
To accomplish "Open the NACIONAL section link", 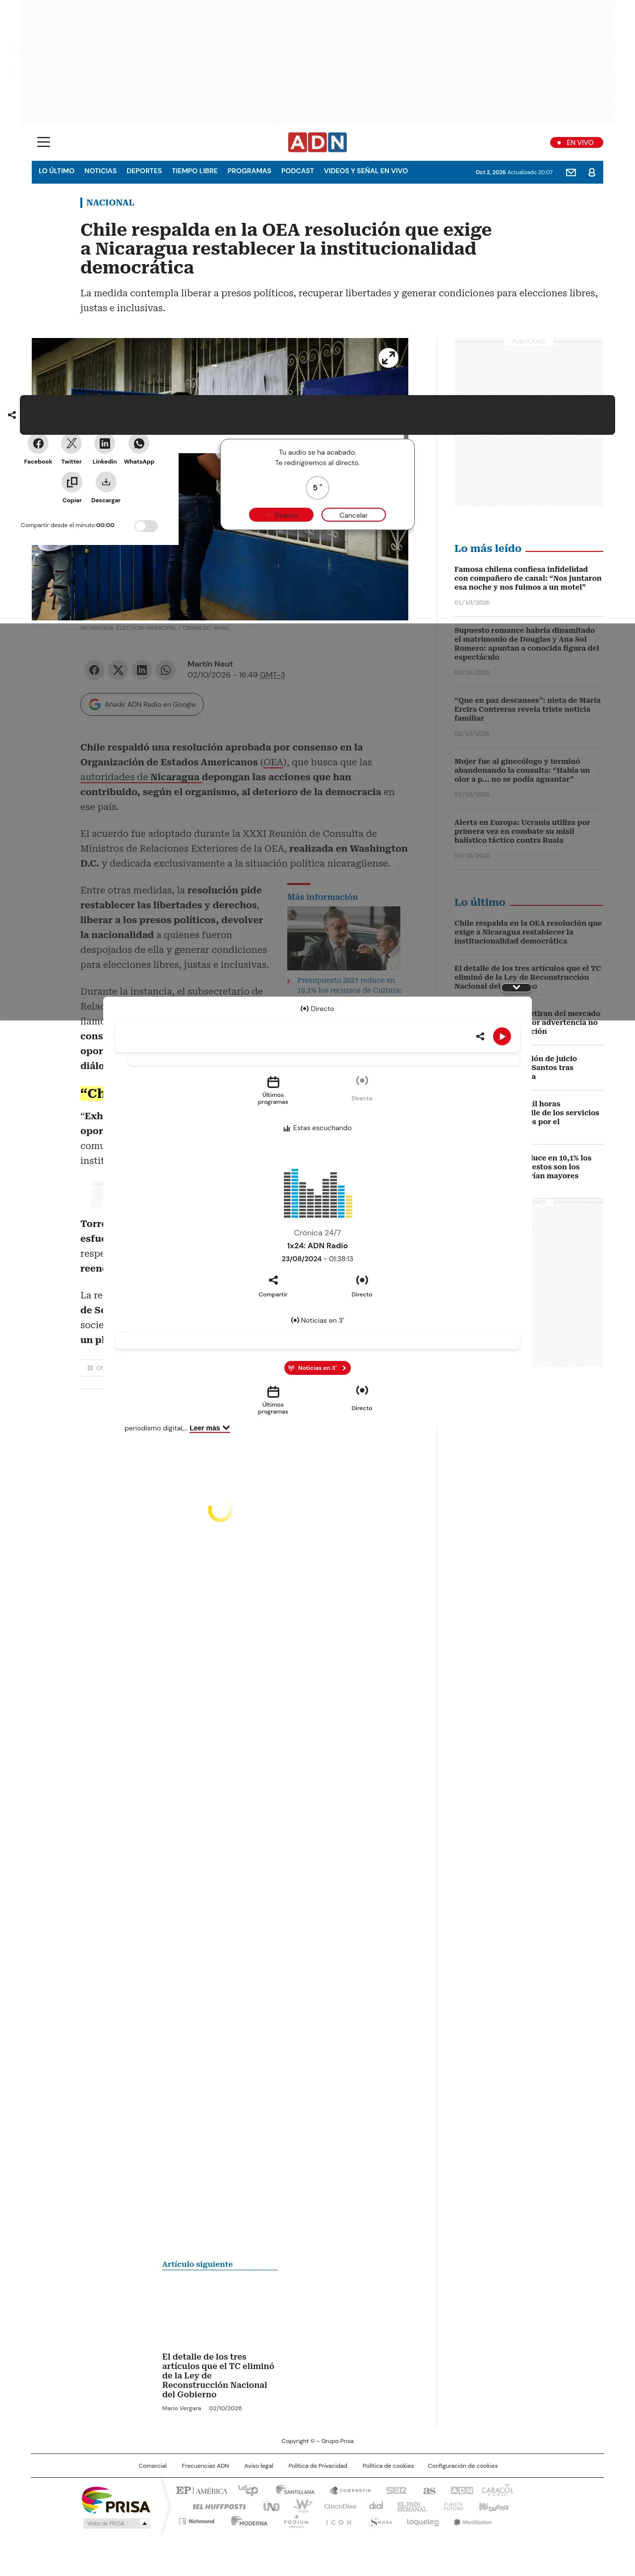I will click(x=110, y=202).
